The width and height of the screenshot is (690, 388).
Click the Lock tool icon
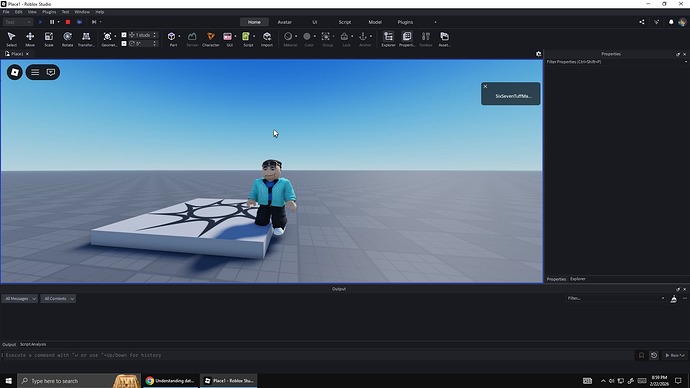tap(344, 37)
